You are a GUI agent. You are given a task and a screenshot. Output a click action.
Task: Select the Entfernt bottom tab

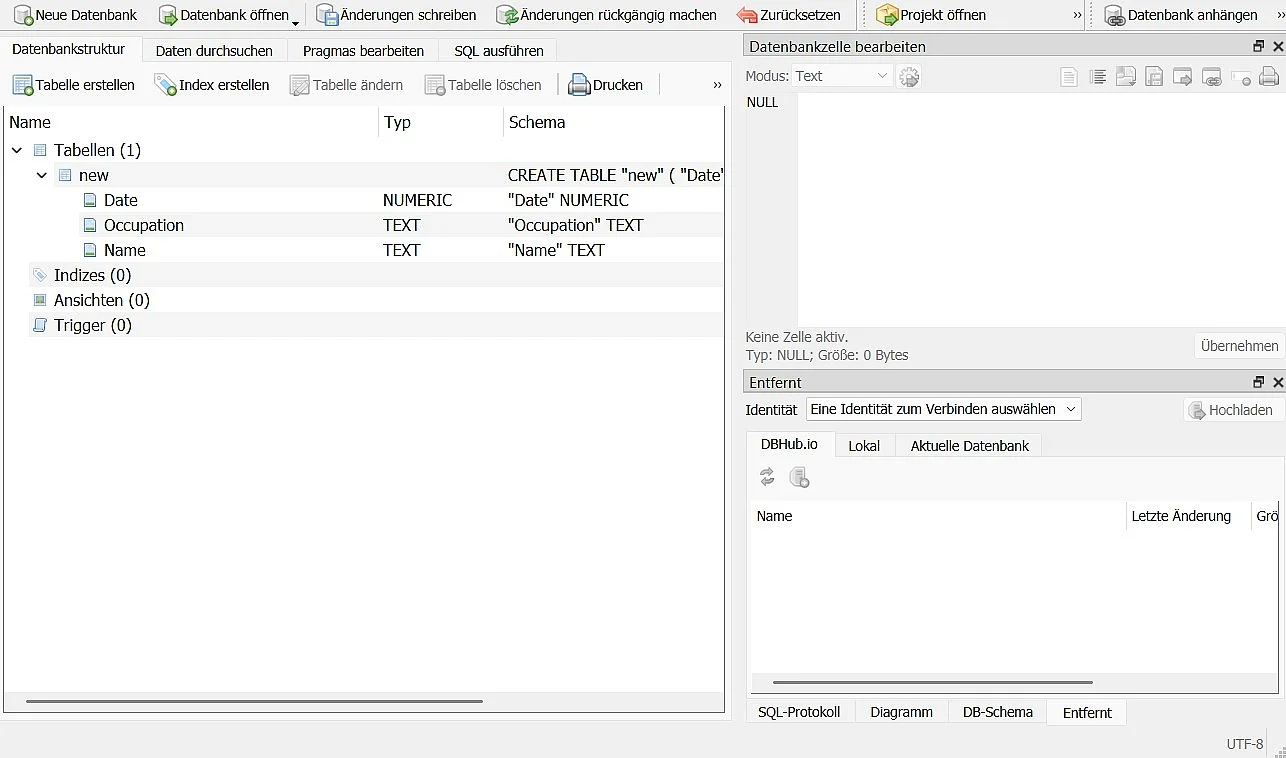1087,712
